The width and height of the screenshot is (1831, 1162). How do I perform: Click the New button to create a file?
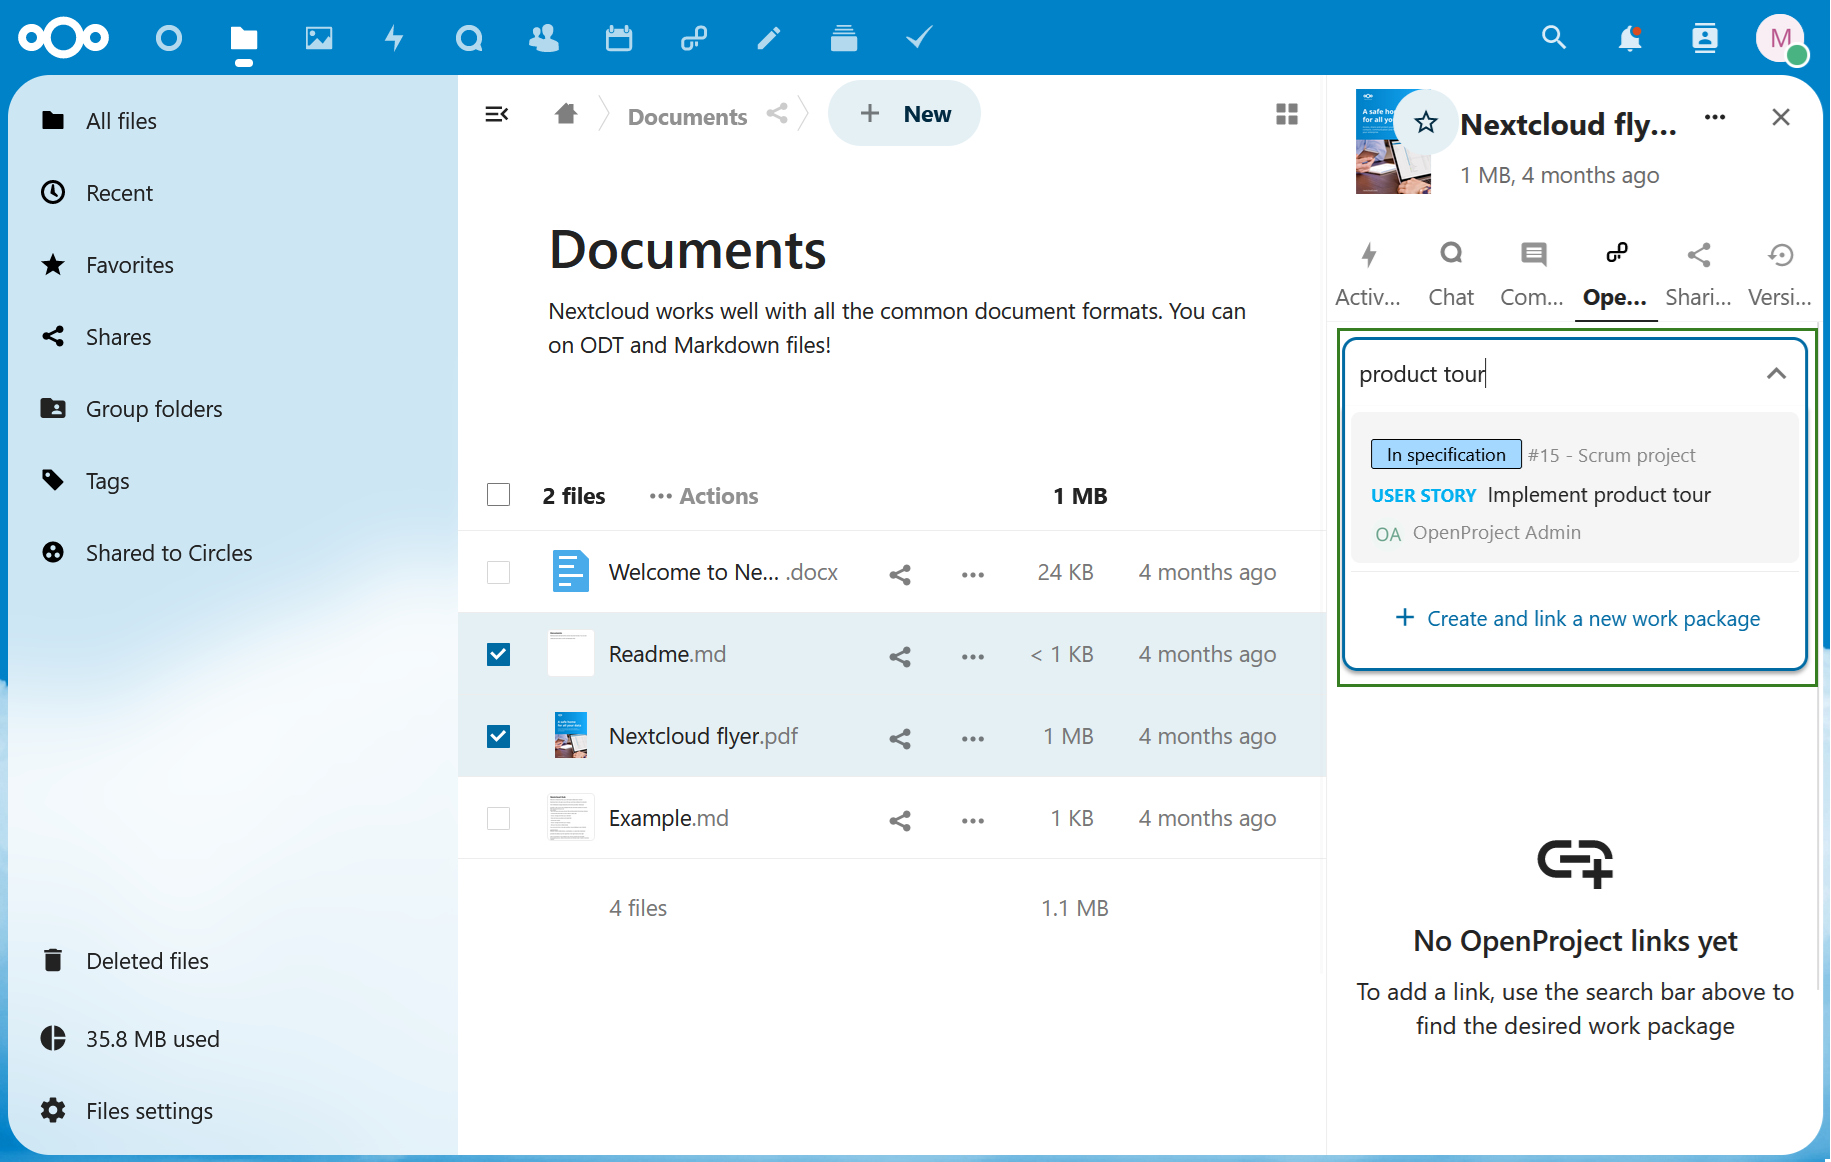tap(904, 113)
